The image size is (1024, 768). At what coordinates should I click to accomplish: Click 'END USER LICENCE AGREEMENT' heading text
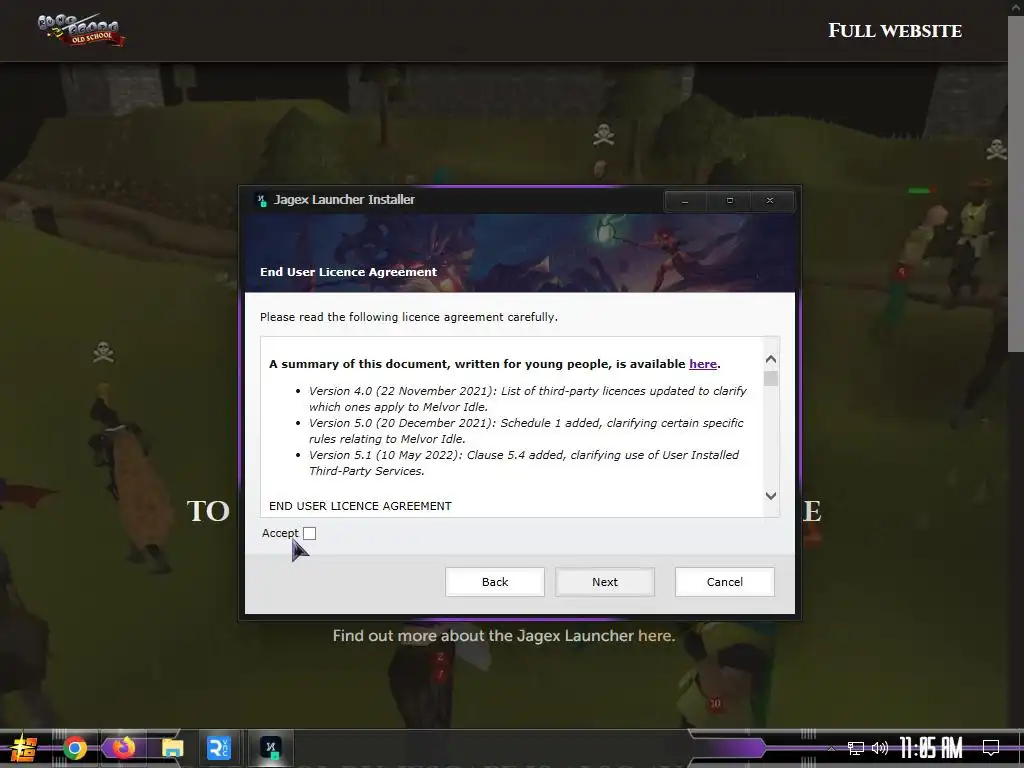click(x=360, y=506)
